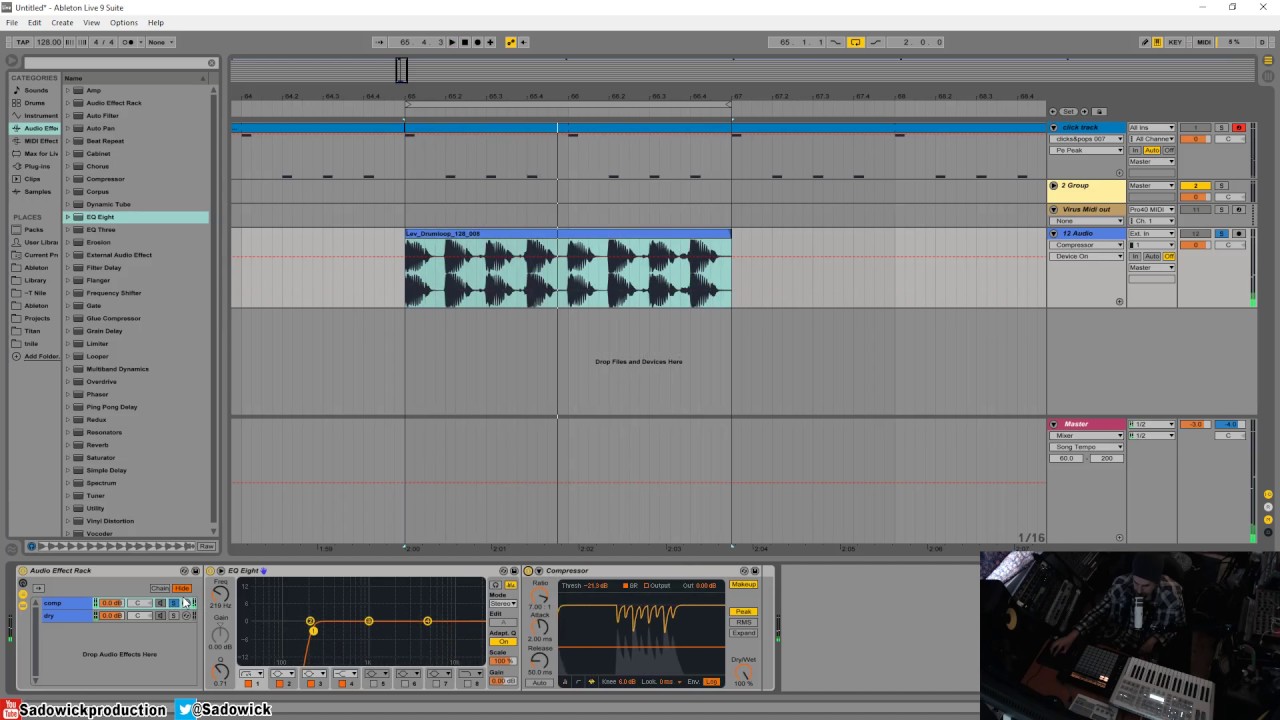Solo the comp chain
This screenshot has height=720, width=1280.
tap(173, 603)
